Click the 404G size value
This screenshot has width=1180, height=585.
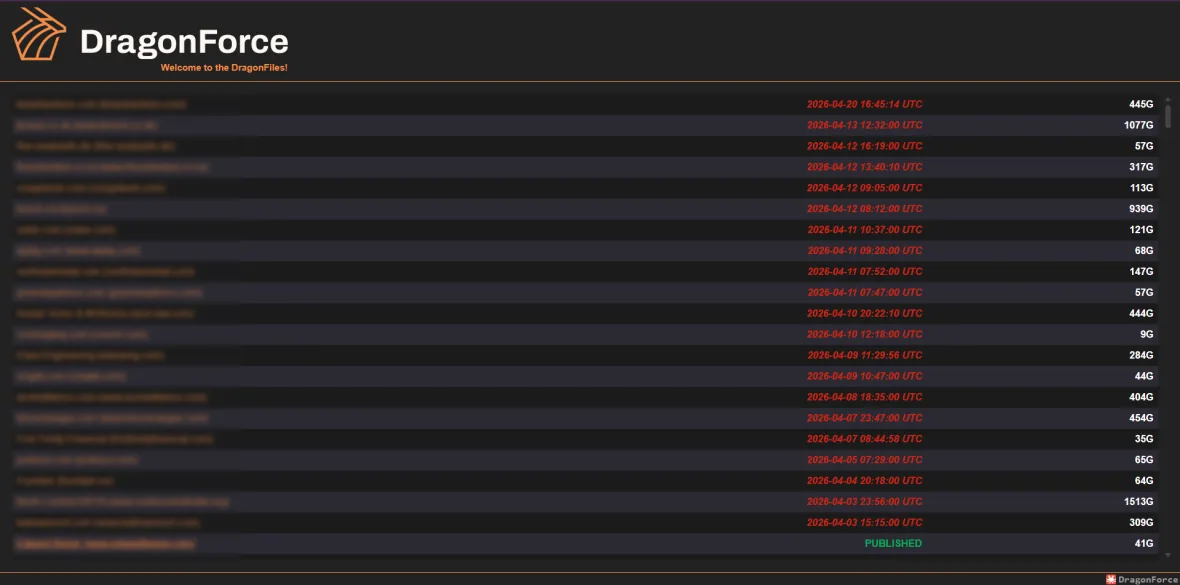coord(1141,397)
